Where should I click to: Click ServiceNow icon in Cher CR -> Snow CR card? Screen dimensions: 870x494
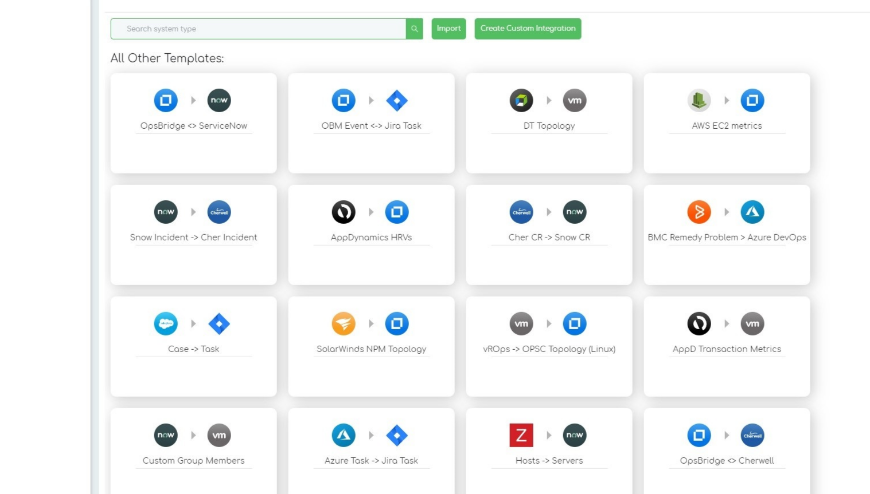point(575,212)
